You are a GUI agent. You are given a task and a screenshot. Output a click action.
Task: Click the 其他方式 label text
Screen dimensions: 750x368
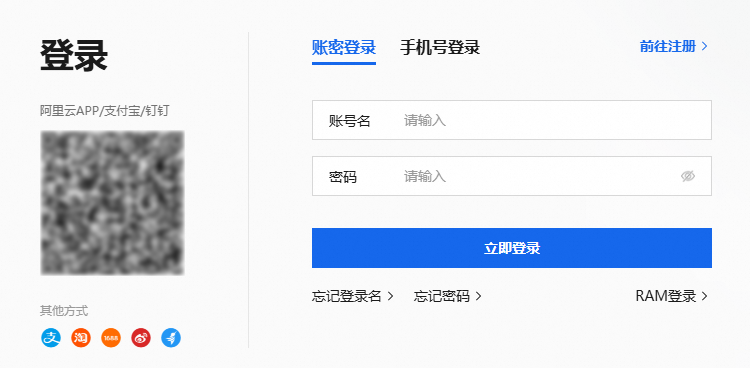(x=64, y=311)
